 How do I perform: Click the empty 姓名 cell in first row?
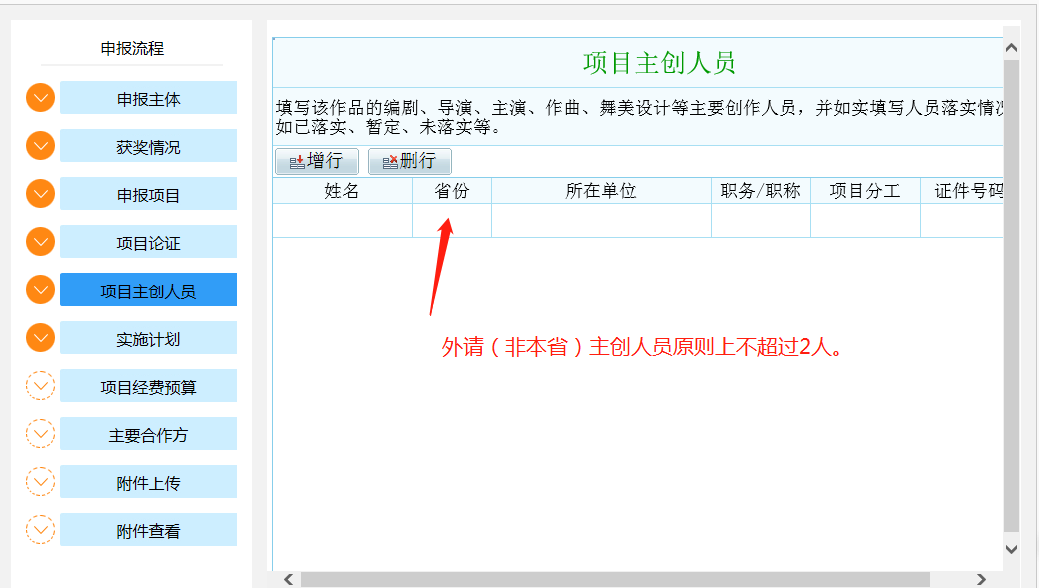342,221
